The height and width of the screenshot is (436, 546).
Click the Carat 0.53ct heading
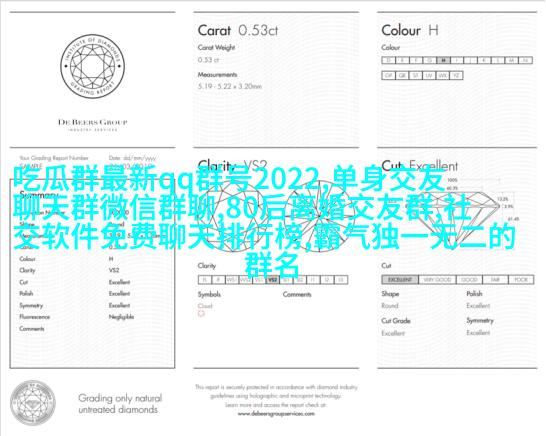click(x=238, y=31)
